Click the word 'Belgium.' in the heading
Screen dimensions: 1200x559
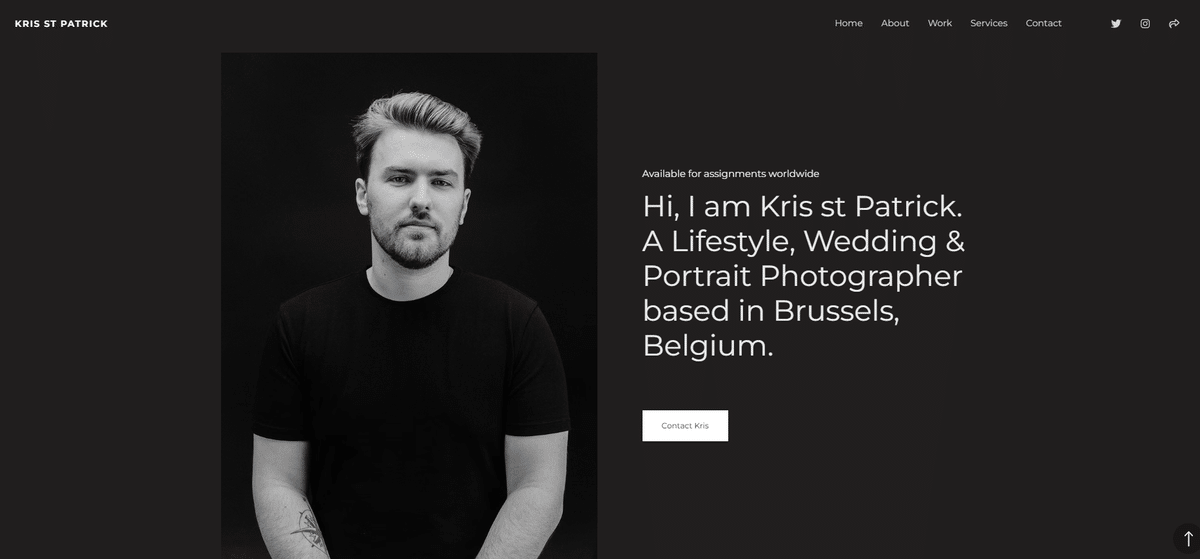708,346
